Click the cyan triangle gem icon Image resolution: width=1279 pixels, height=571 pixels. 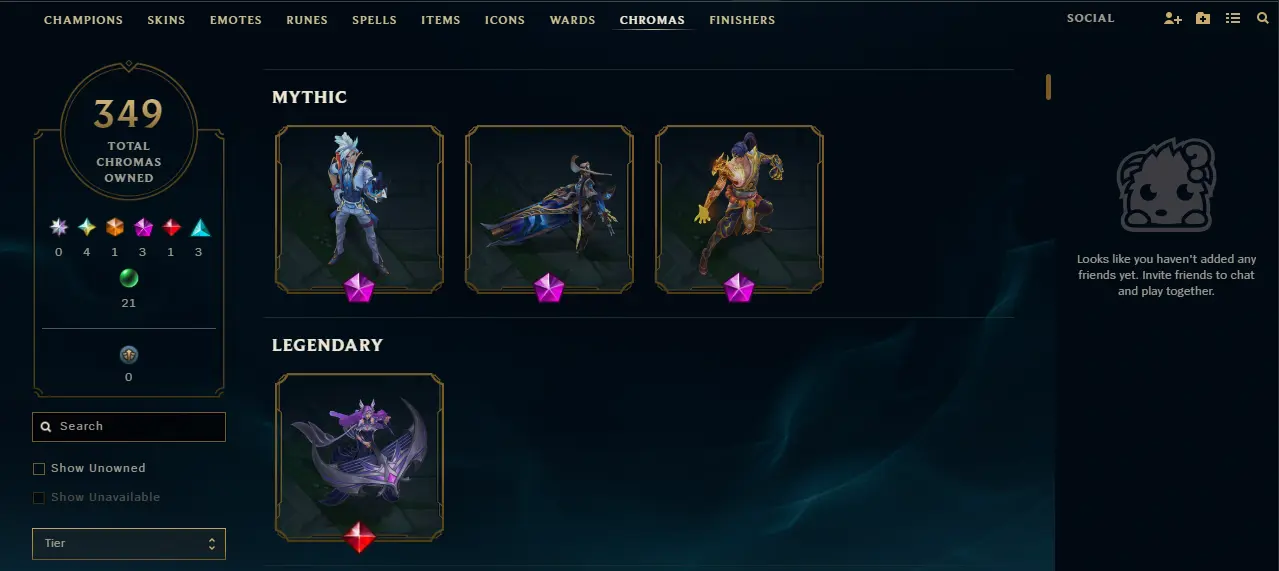pyautogui.click(x=200, y=227)
